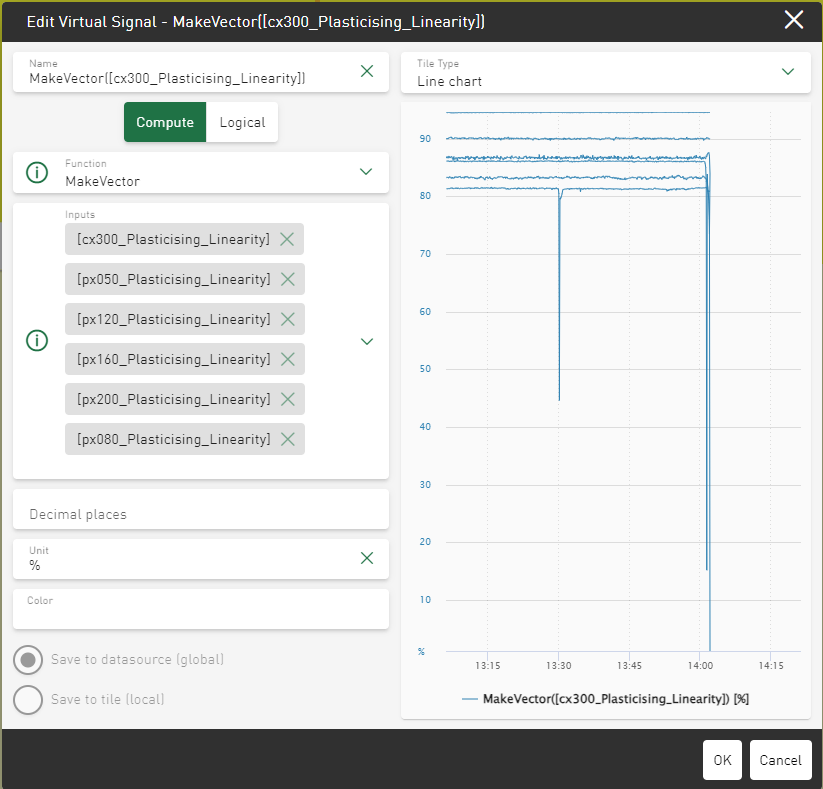
Task: Remove the px160_Plasticising_Linearity input chip
Action: [288, 359]
